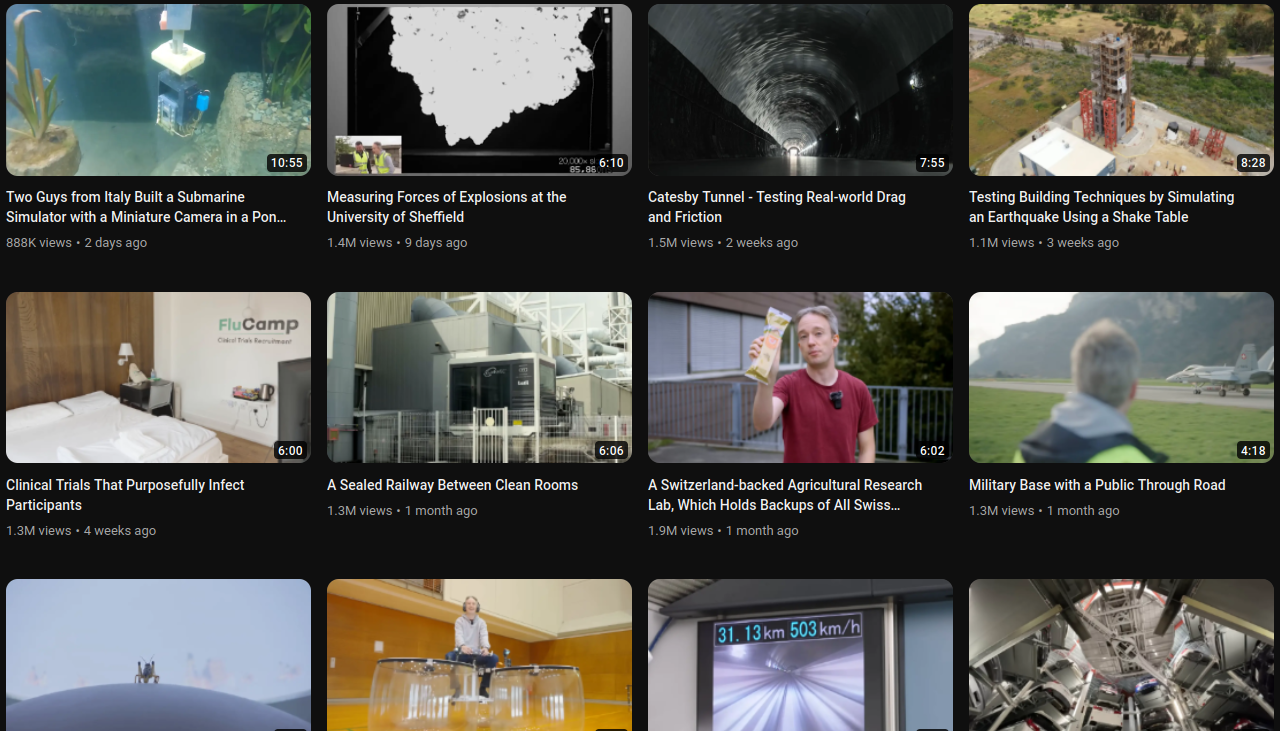Image resolution: width=1280 pixels, height=731 pixels.
Task: Open the thumbnail with insect on dome
Action: pyautogui.click(x=158, y=655)
